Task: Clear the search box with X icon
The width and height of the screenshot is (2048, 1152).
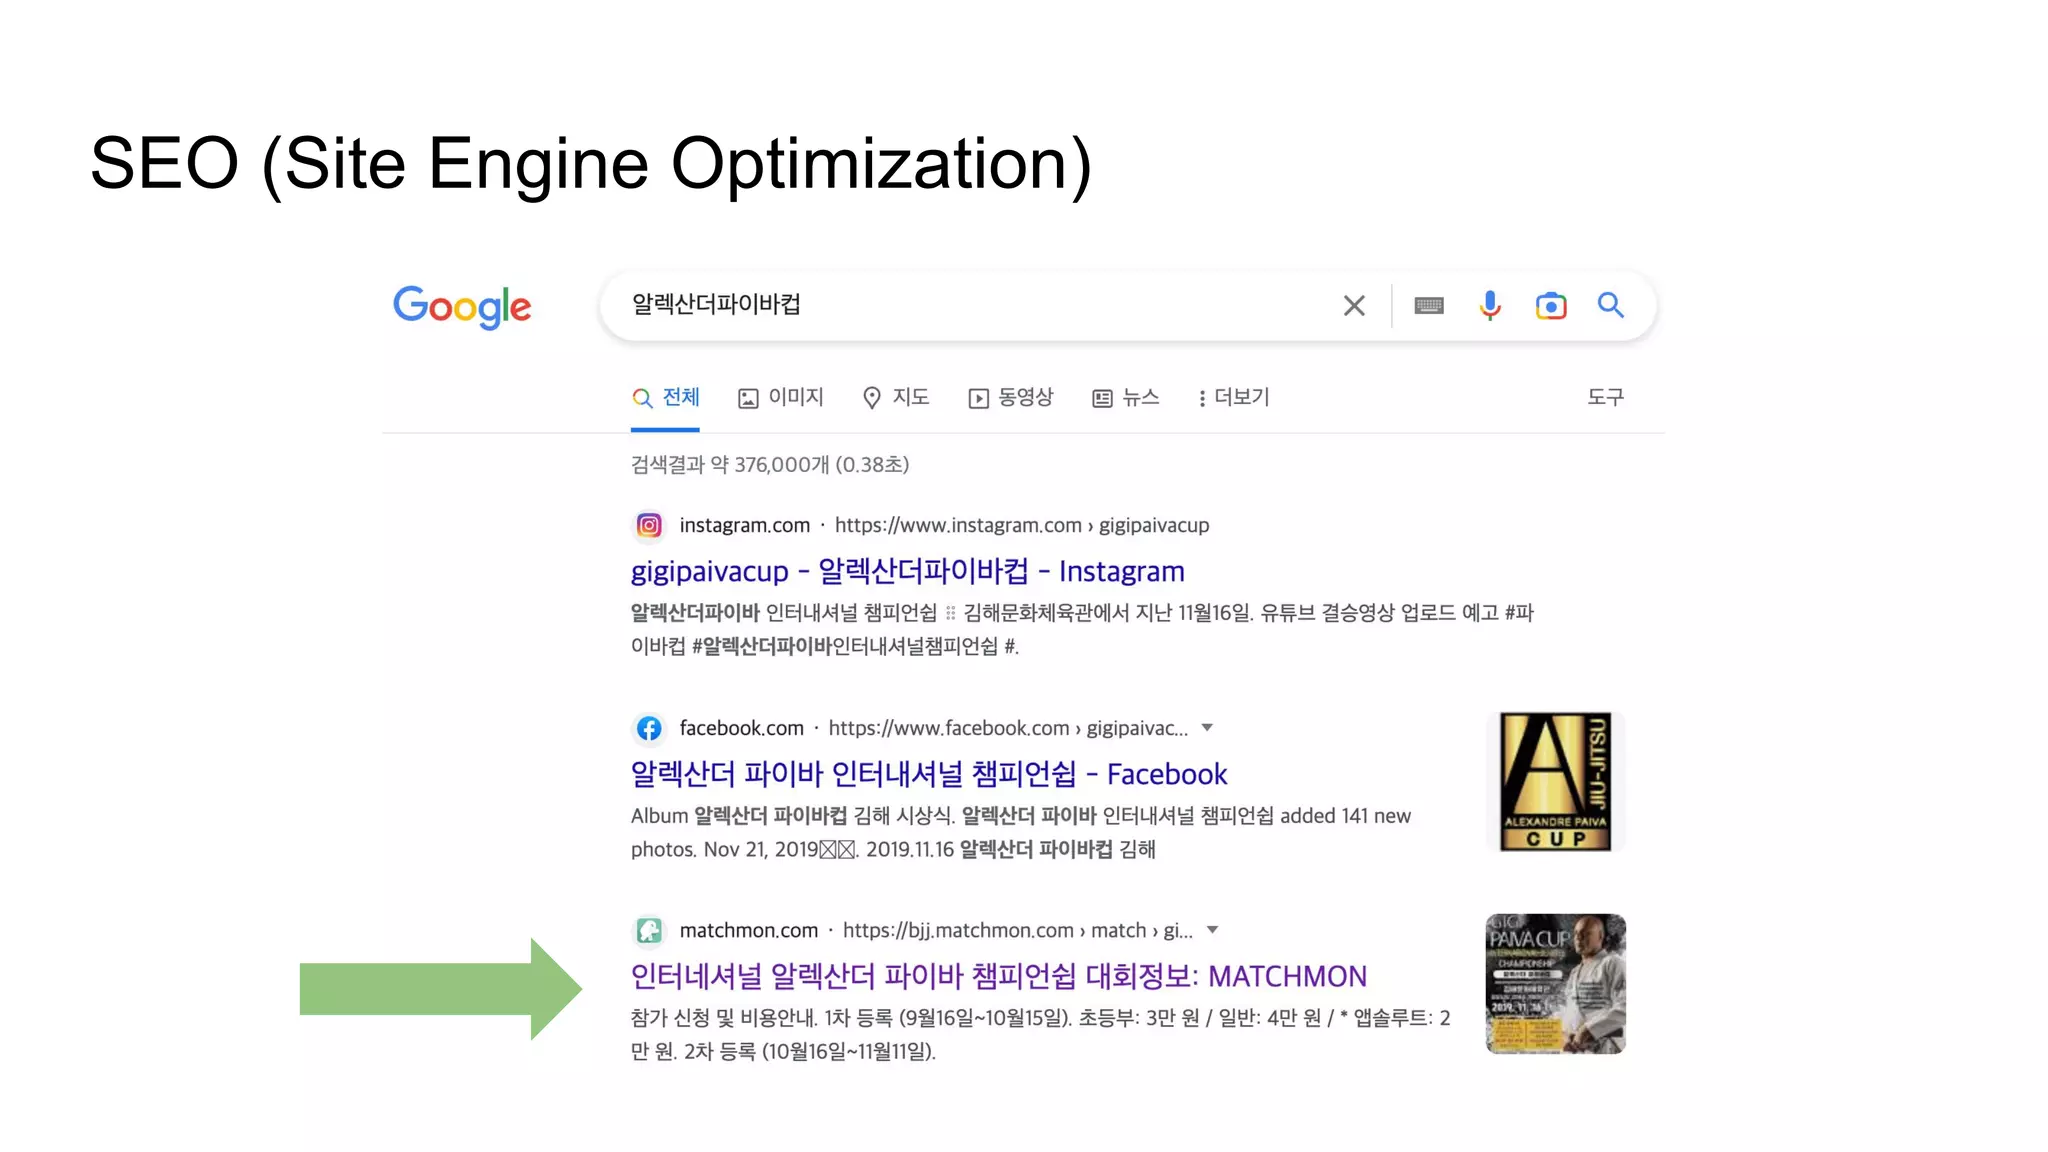Action: pos(1354,306)
